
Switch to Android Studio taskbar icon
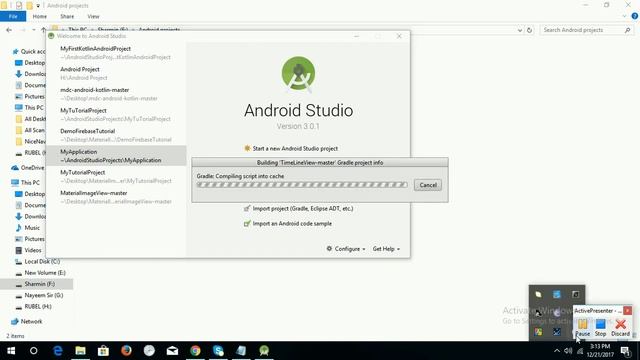click(264, 351)
